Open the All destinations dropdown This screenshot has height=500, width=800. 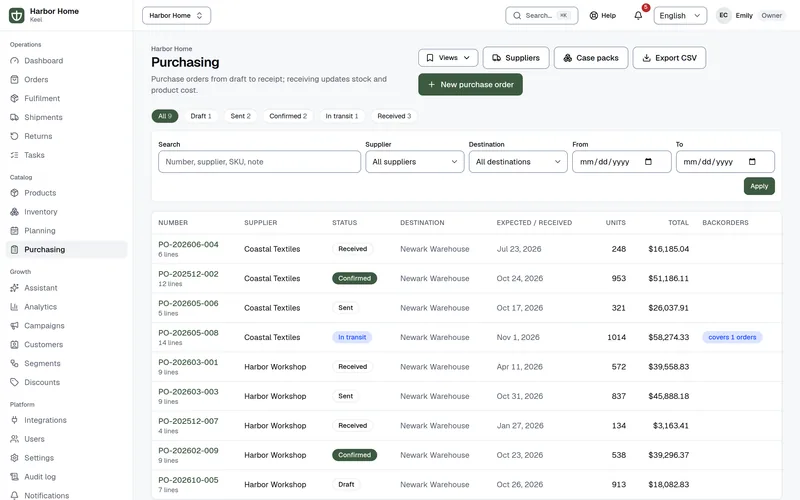[x=518, y=162]
